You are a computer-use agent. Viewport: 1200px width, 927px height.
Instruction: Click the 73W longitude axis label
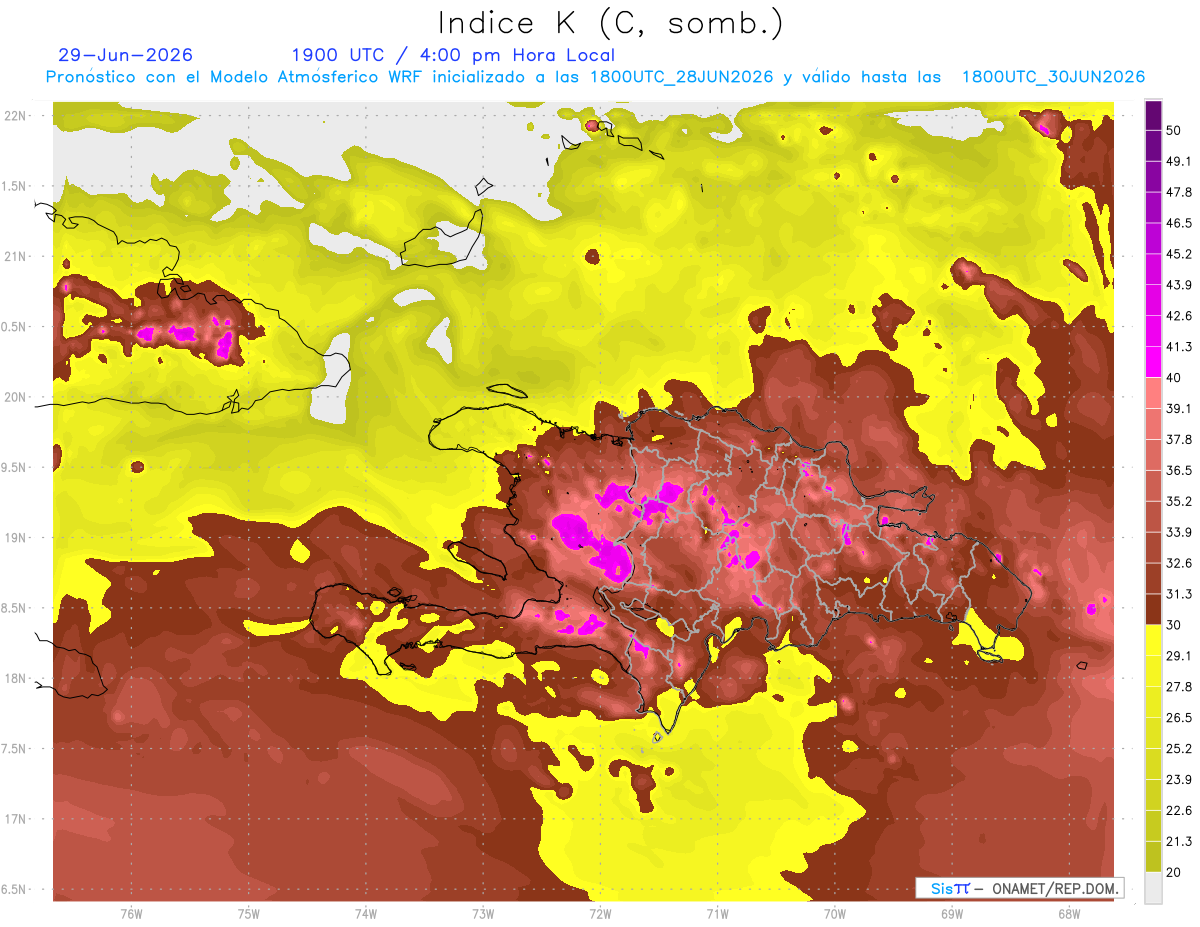click(482, 913)
